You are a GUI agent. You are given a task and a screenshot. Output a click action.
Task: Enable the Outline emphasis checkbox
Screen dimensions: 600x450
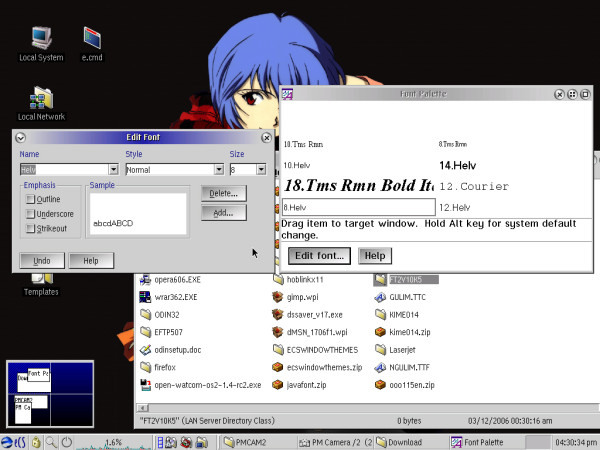click(31, 199)
